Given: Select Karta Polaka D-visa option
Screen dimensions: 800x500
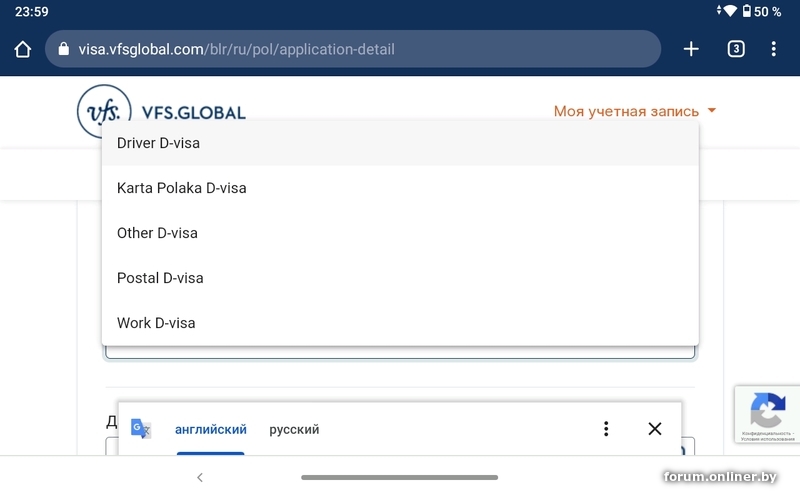Looking at the screenshot, I should pos(400,188).
